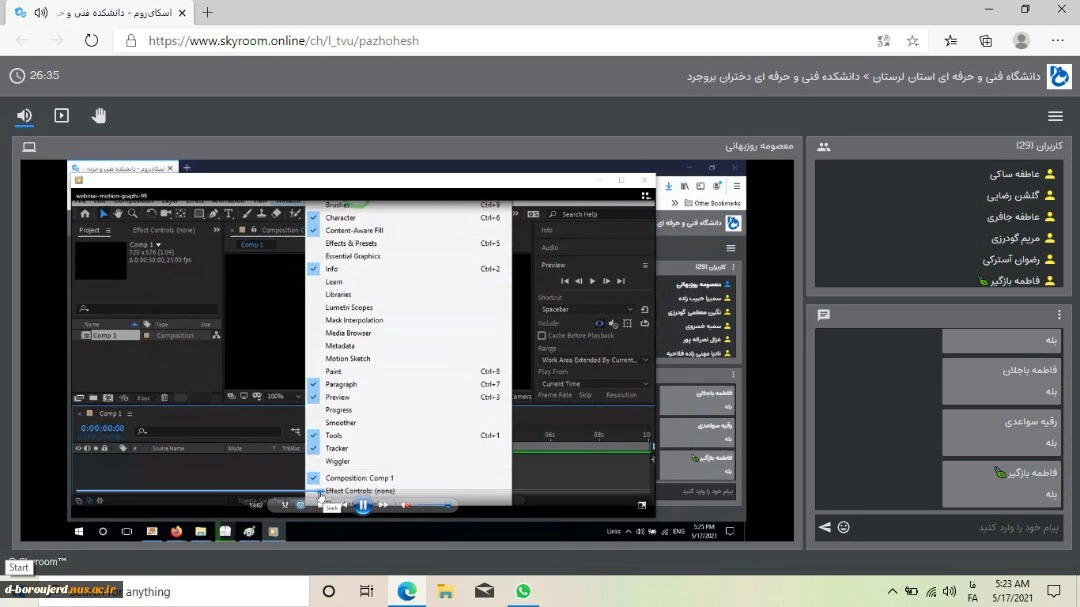The width and height of the screenshot is (1080, 607).
Task: Open the emoji picker in chat
Action: click(x=844, y=527)
